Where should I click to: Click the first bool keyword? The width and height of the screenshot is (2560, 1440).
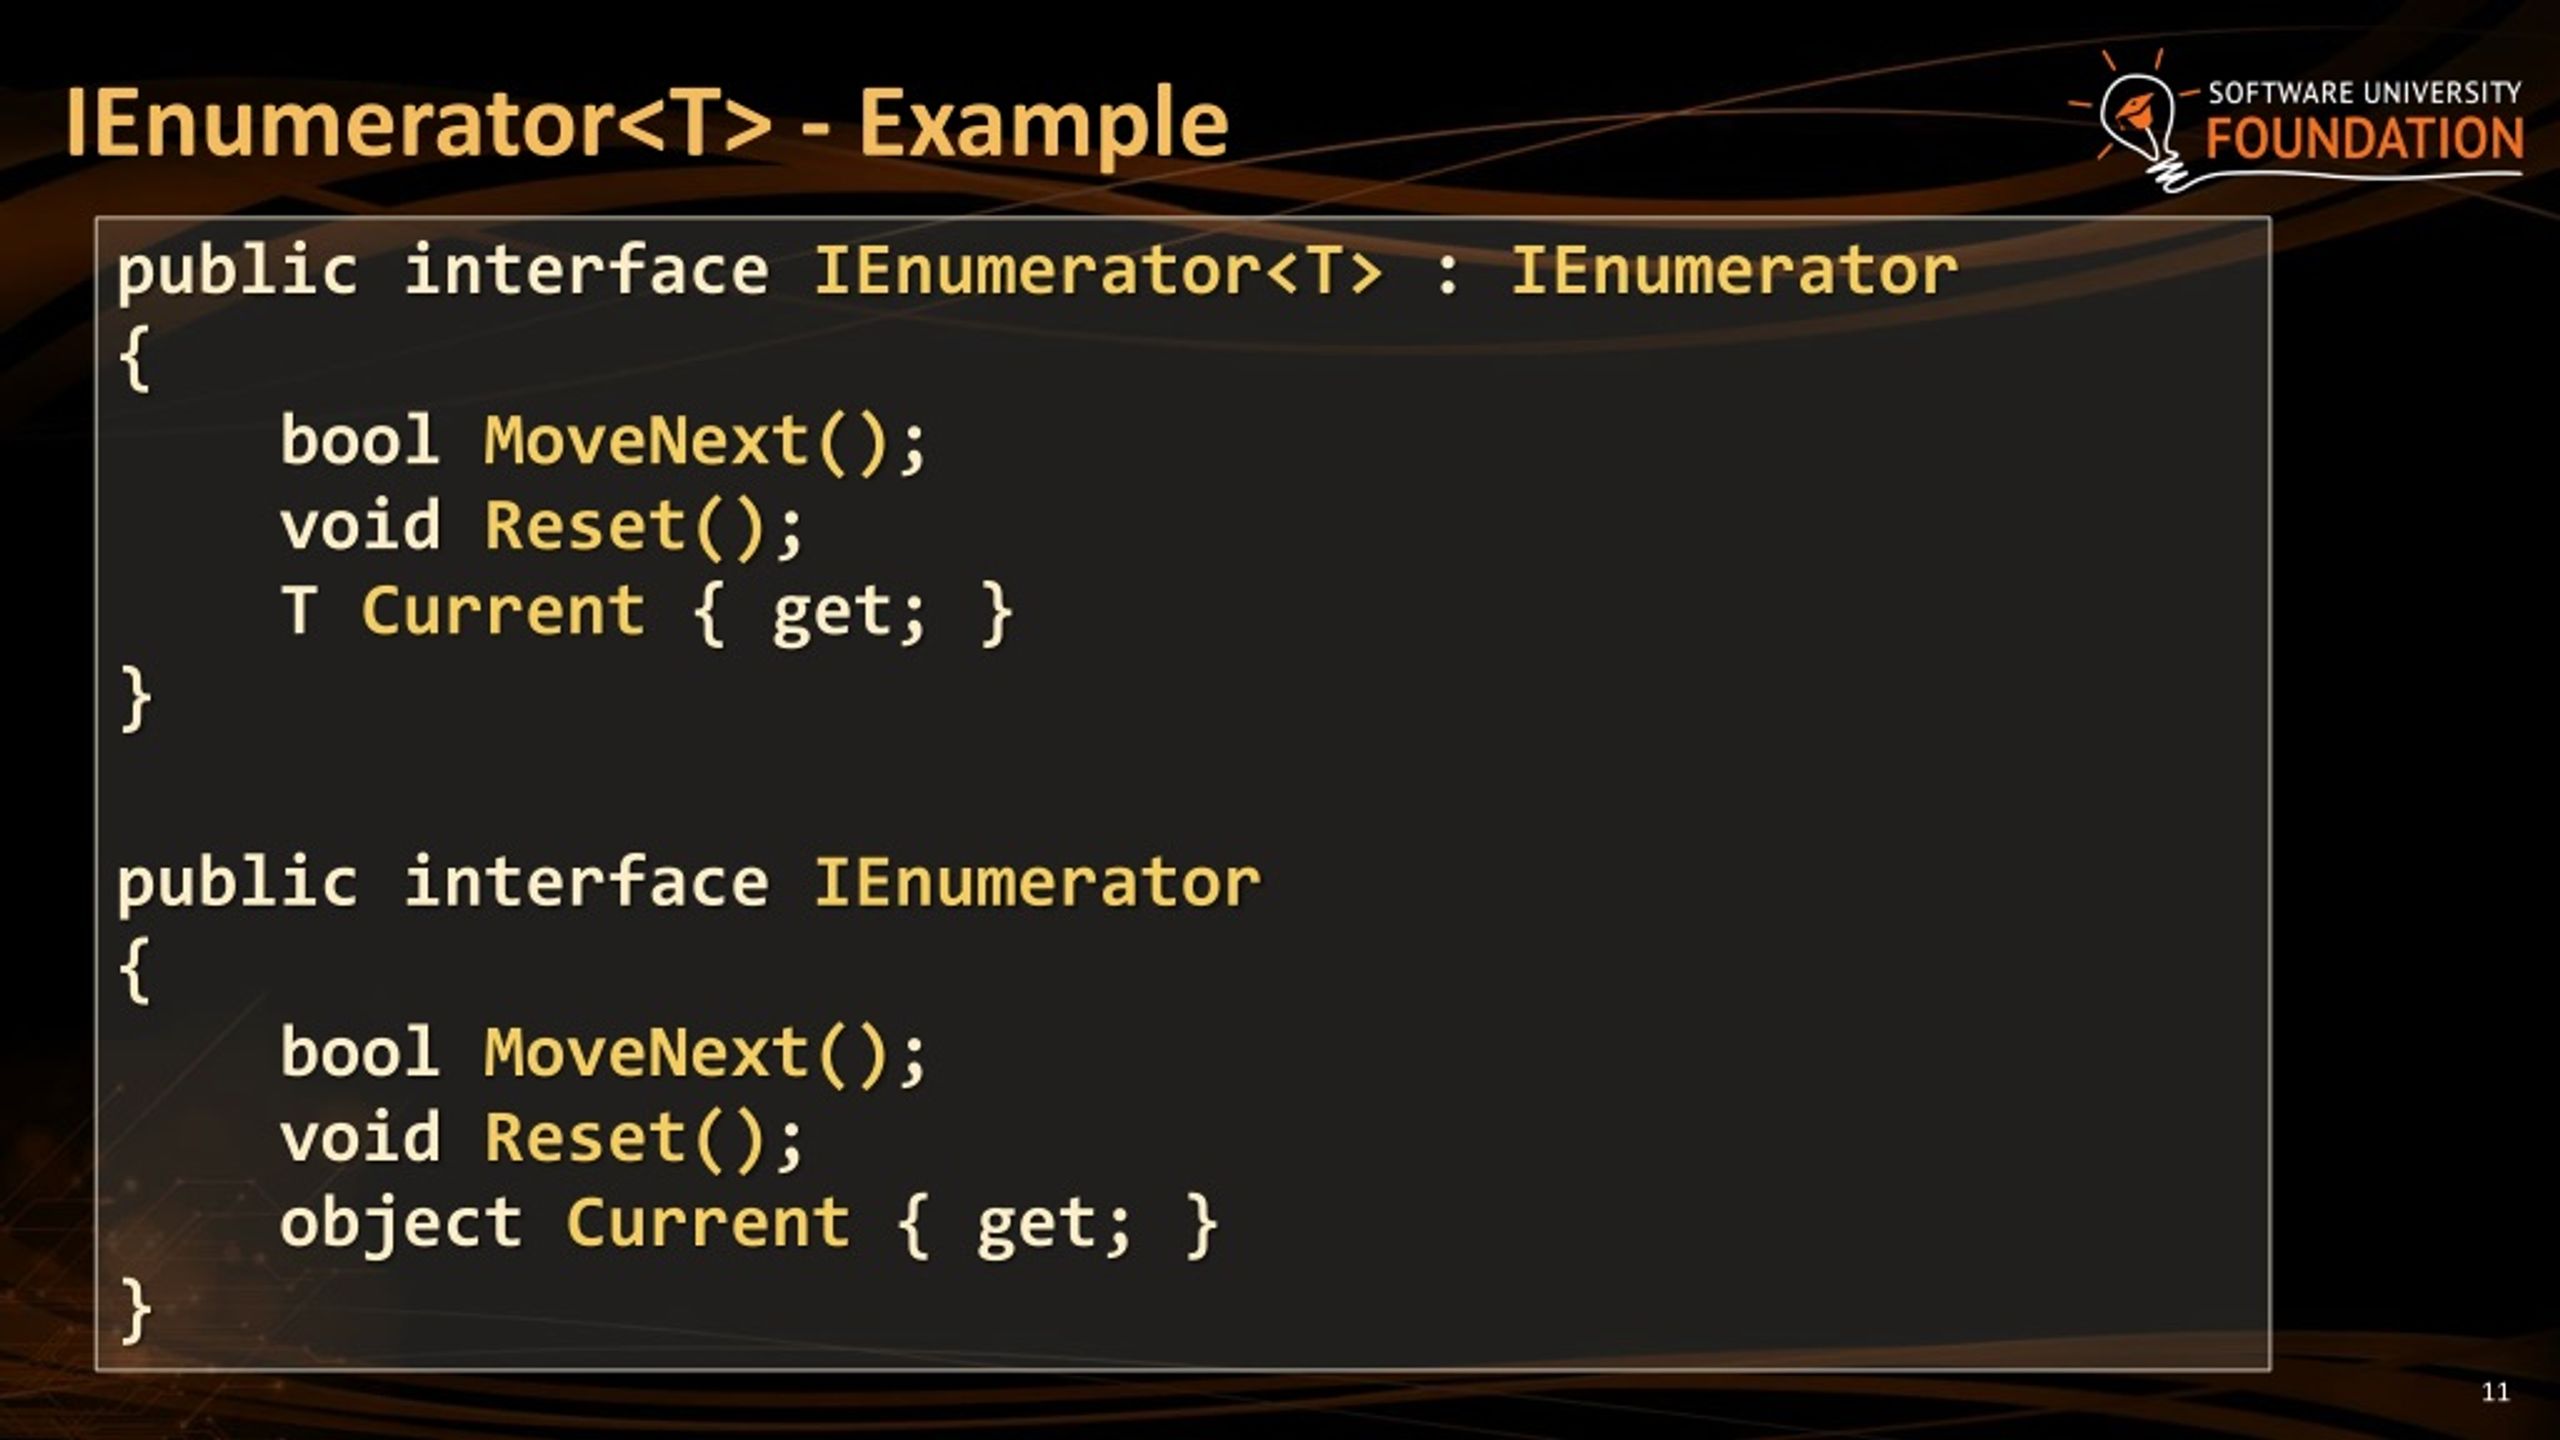point(360,440)
